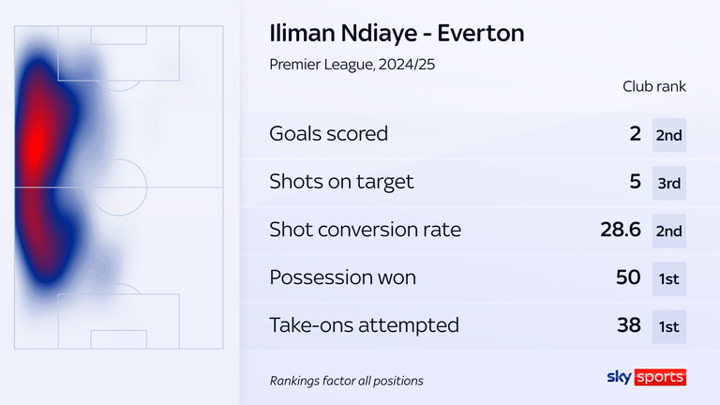Select the Shots on target label

341,182
